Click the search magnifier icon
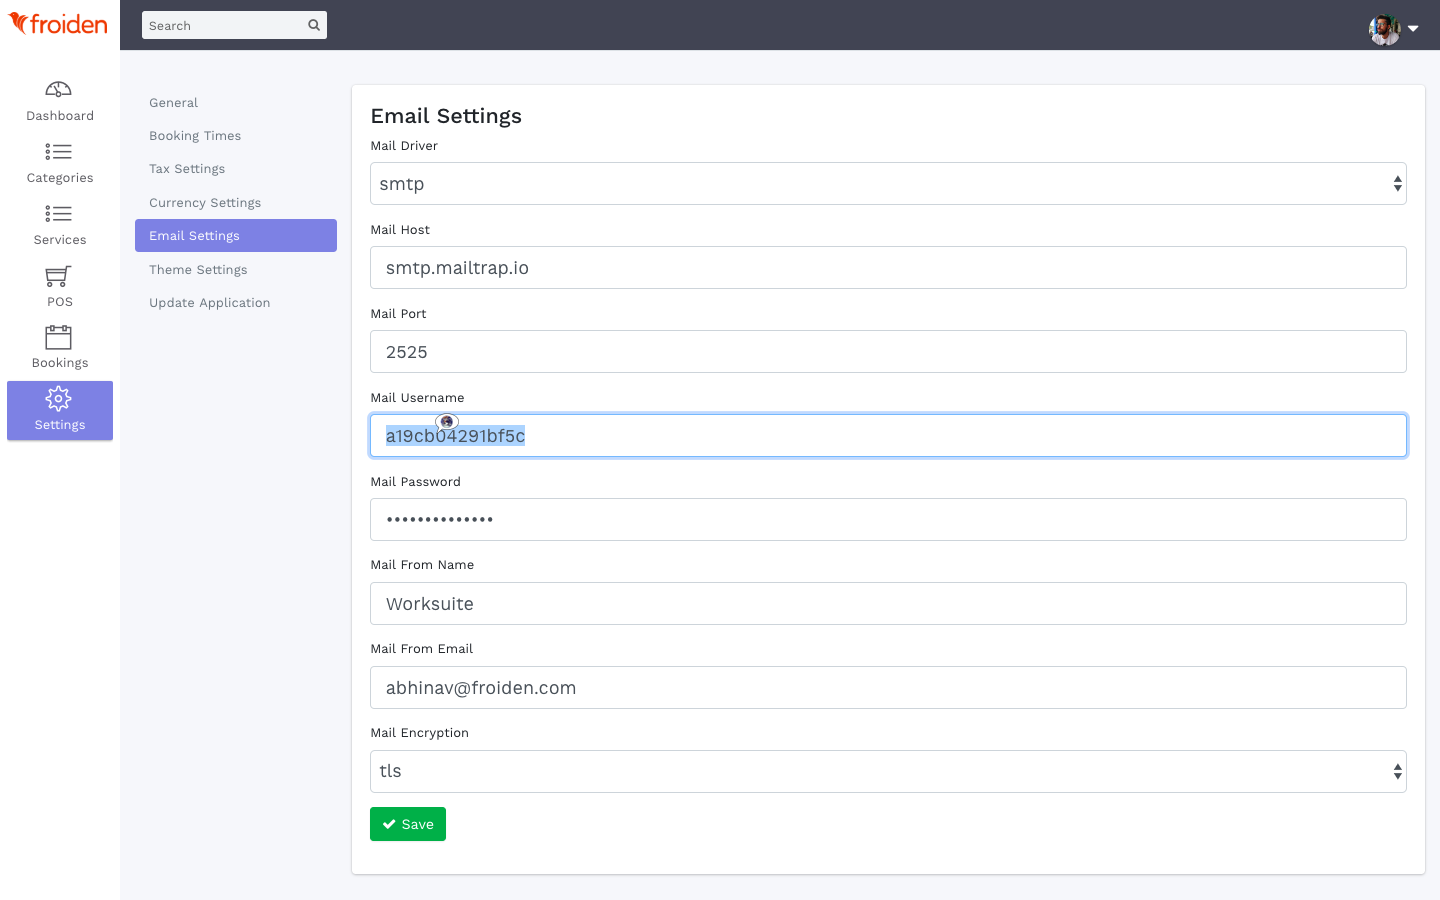 pos(314,25)
